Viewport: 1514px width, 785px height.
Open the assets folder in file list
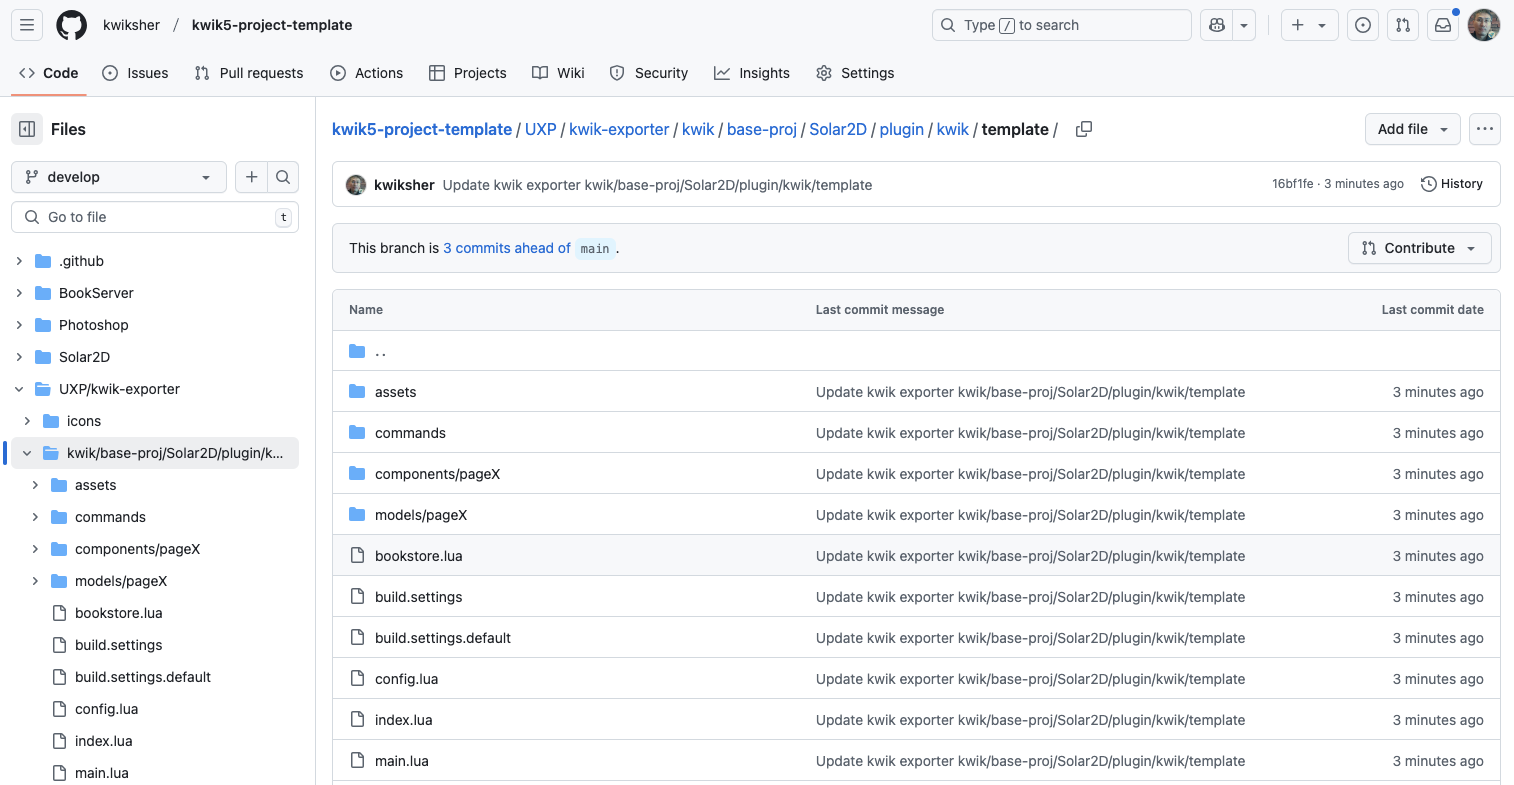(395, 392)
